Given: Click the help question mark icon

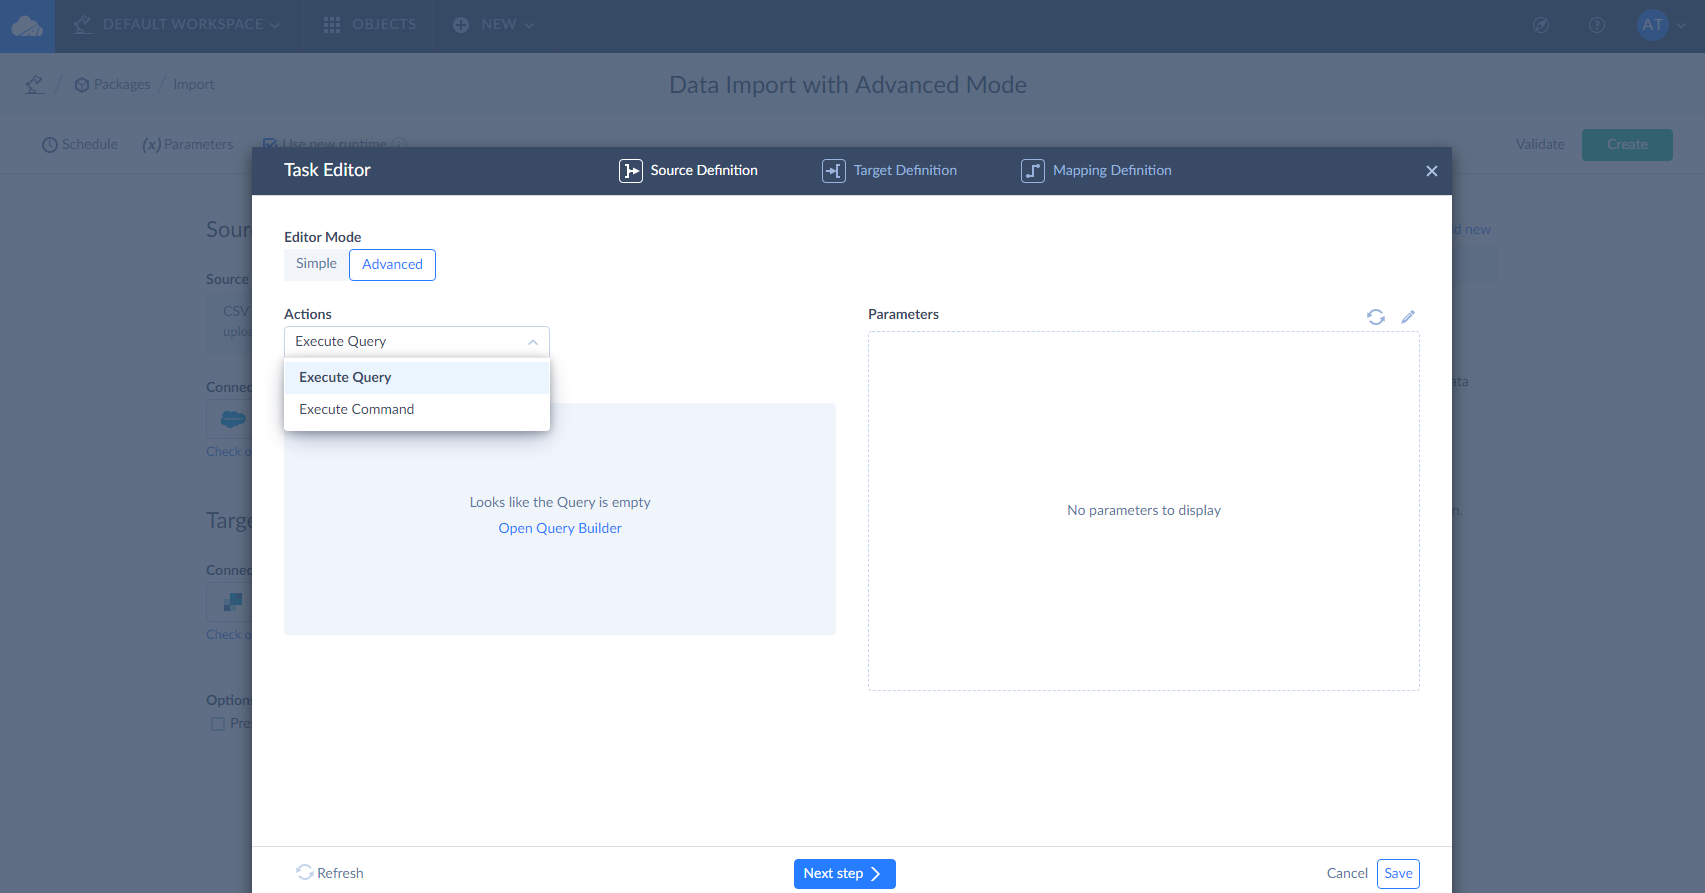Looking at the screenshot, I should pyautogui.click(x=1597, y=26).
